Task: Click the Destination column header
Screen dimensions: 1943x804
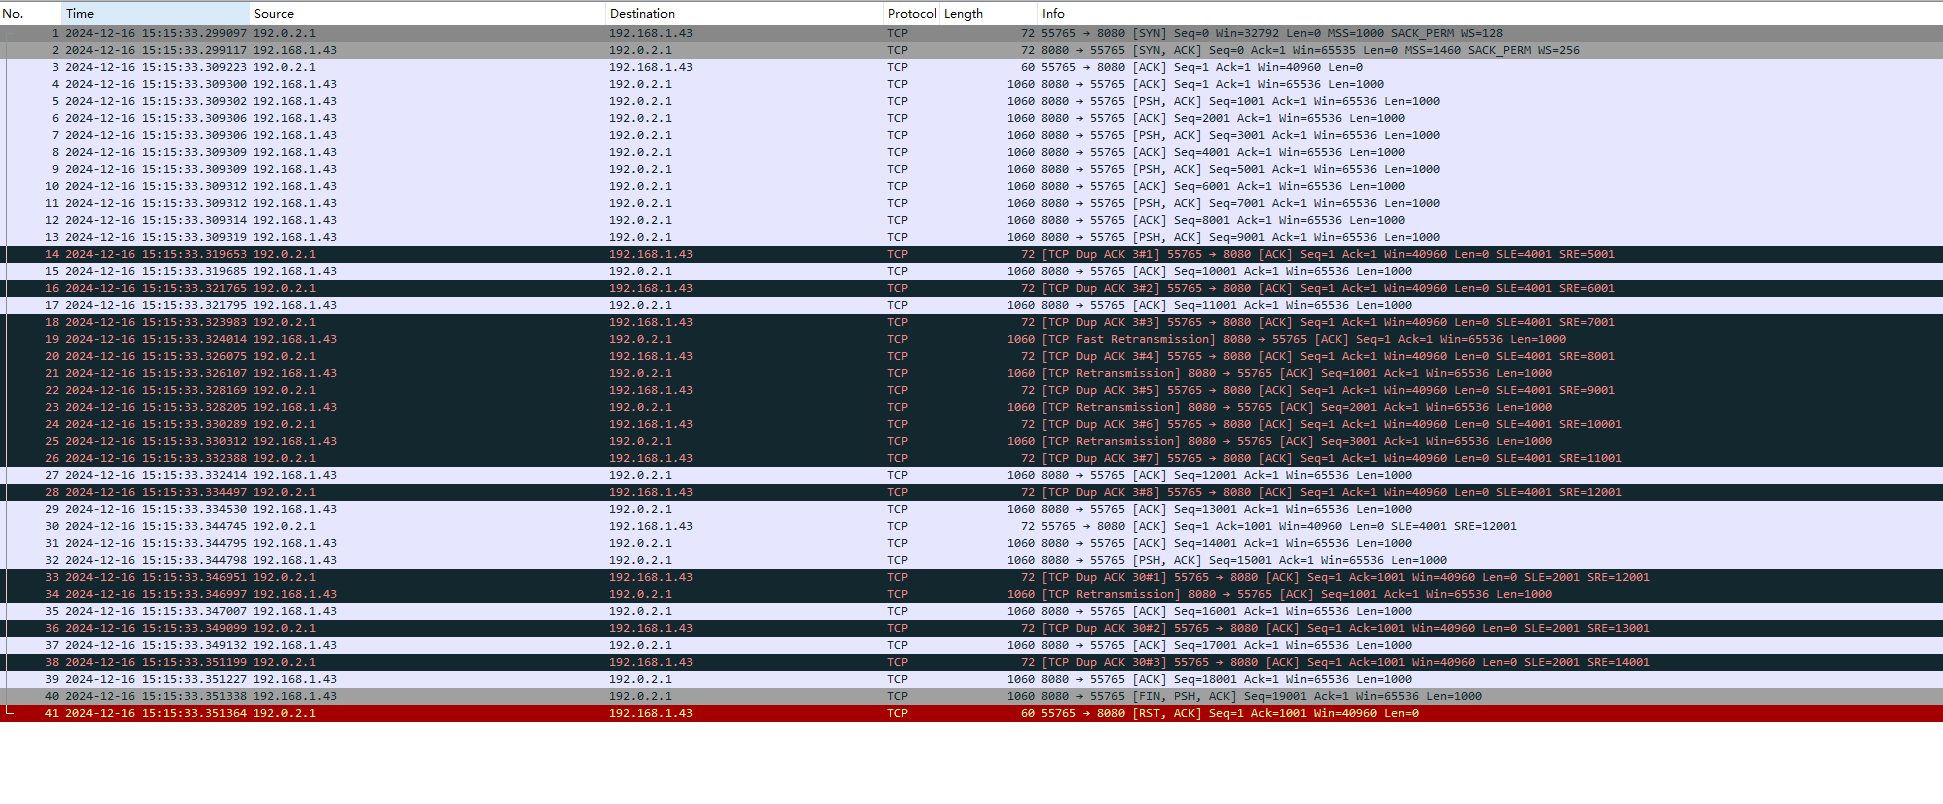Action: click(x=744, y=13)
